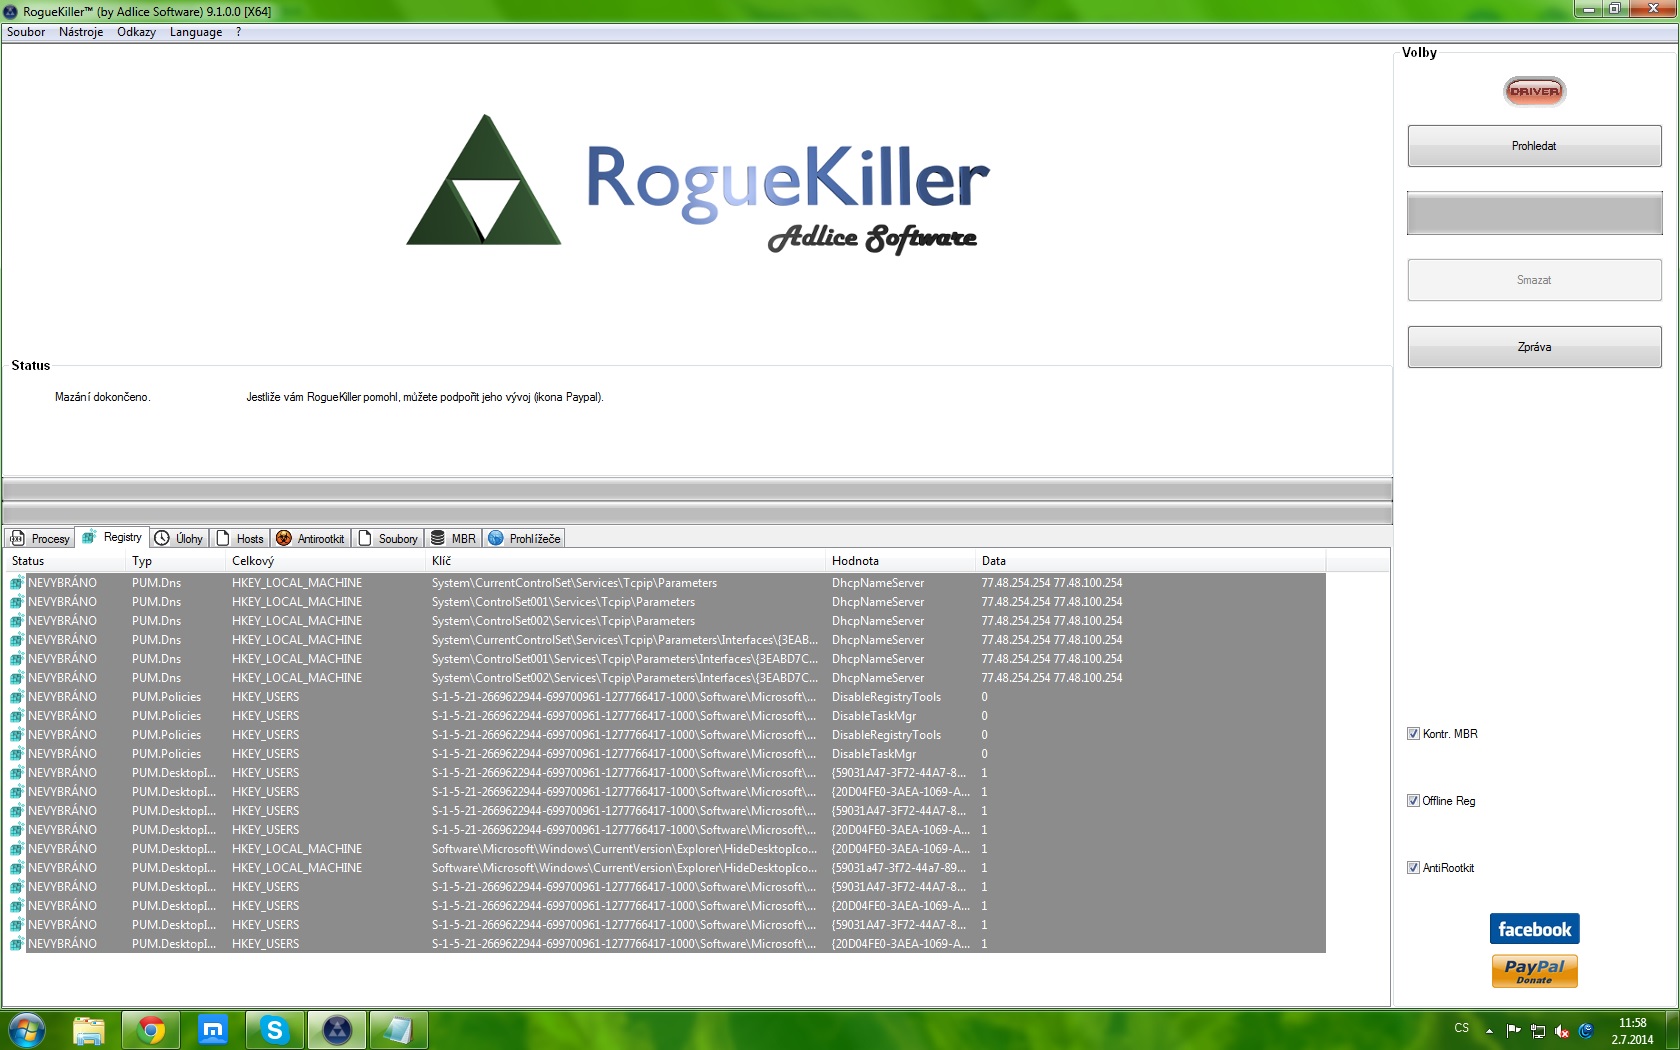Show hidden tray icons arrow
1680x1050 pixels.
point(1489,1031)
